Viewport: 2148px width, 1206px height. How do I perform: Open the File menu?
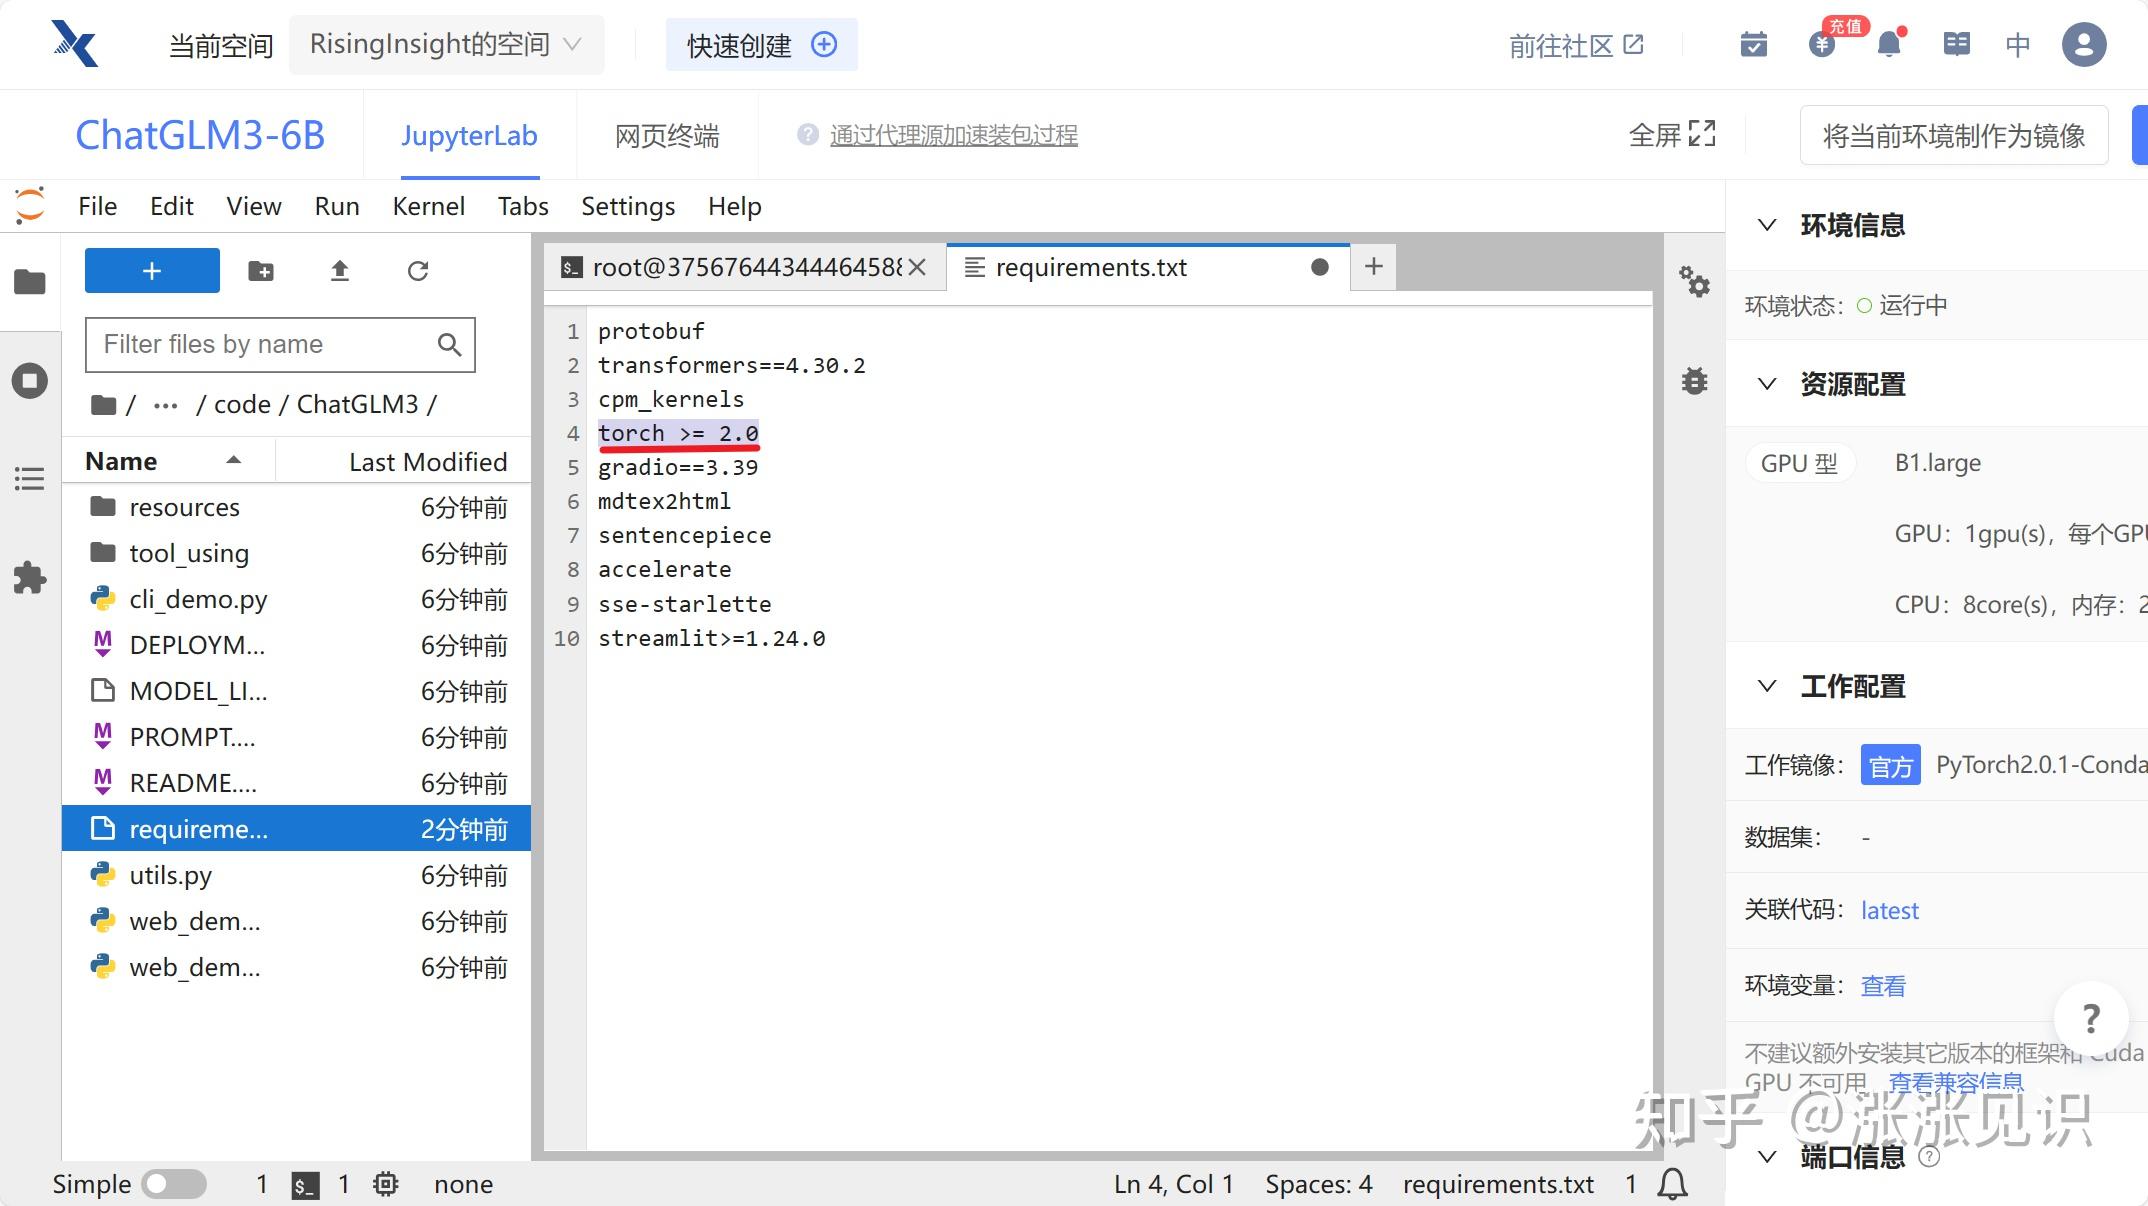tap(97, 206)
